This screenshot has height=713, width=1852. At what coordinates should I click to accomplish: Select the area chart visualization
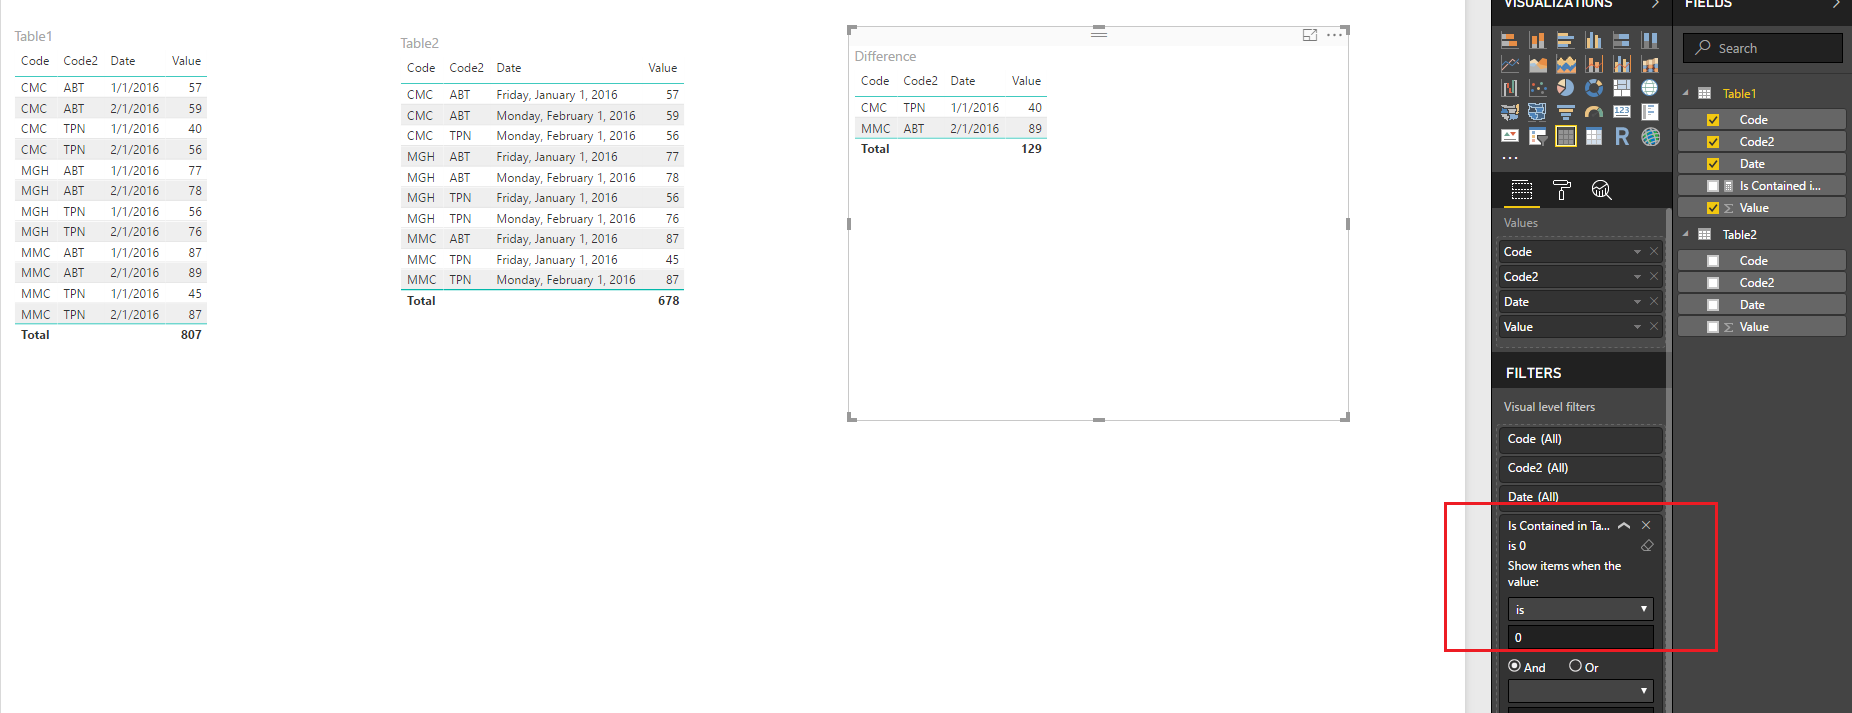coord(1538,64)
